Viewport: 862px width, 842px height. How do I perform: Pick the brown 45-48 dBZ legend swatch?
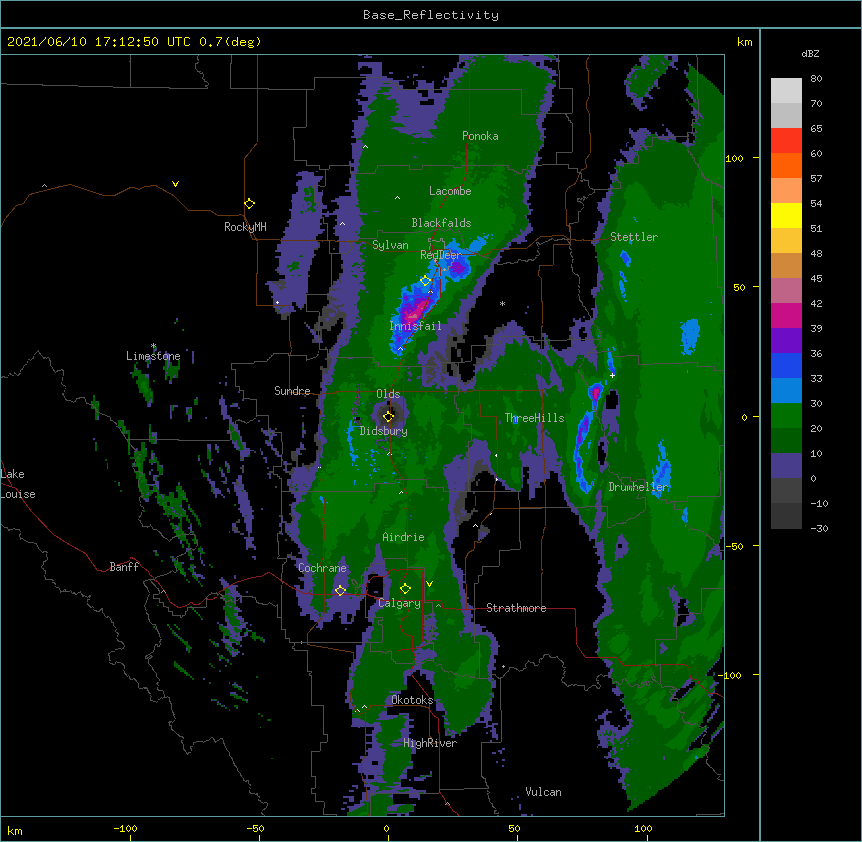pos(786,265)
